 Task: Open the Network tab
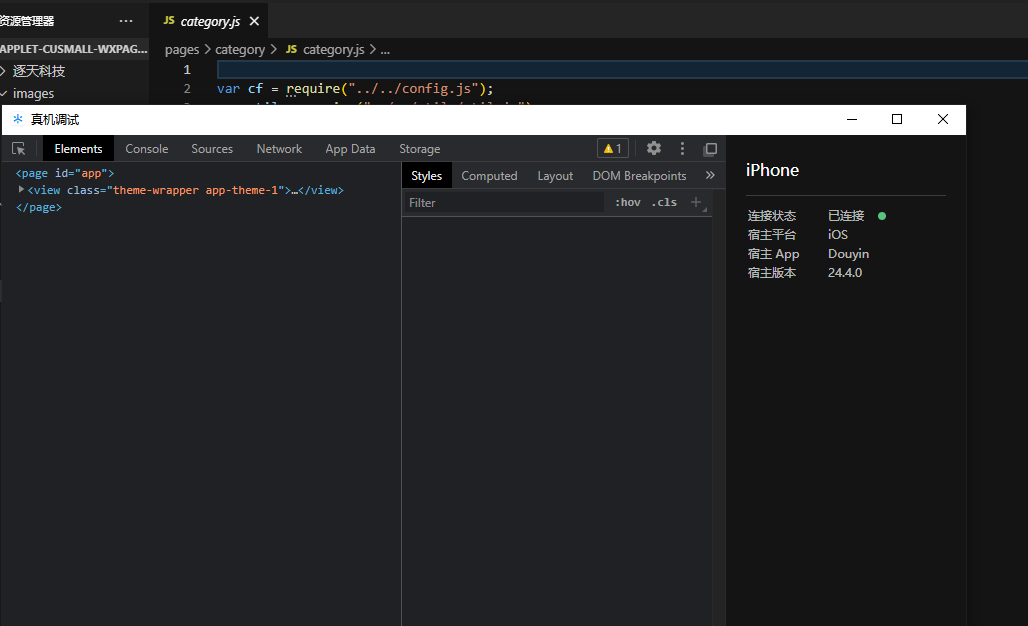click(x=279, y=149)
